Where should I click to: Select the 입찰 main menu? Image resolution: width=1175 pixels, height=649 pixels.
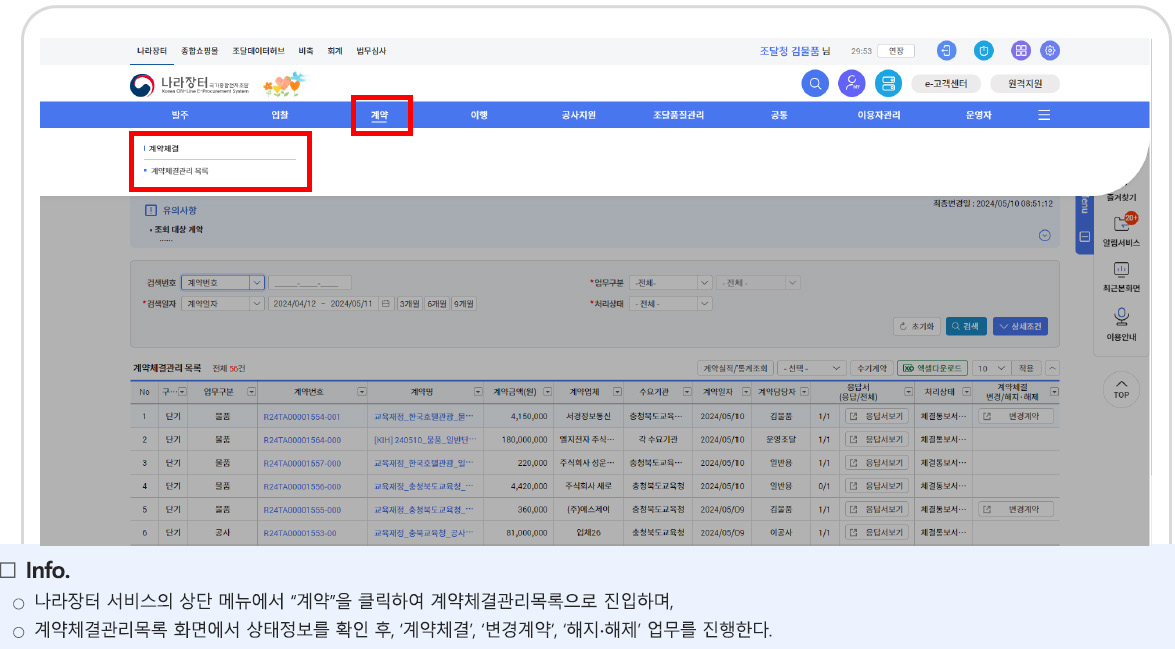coord(280,115)
